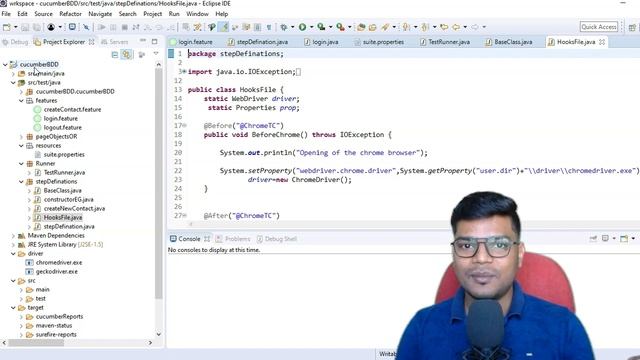
Task: Click the Forward navigation arrow icon
Action: pos(475,27)
